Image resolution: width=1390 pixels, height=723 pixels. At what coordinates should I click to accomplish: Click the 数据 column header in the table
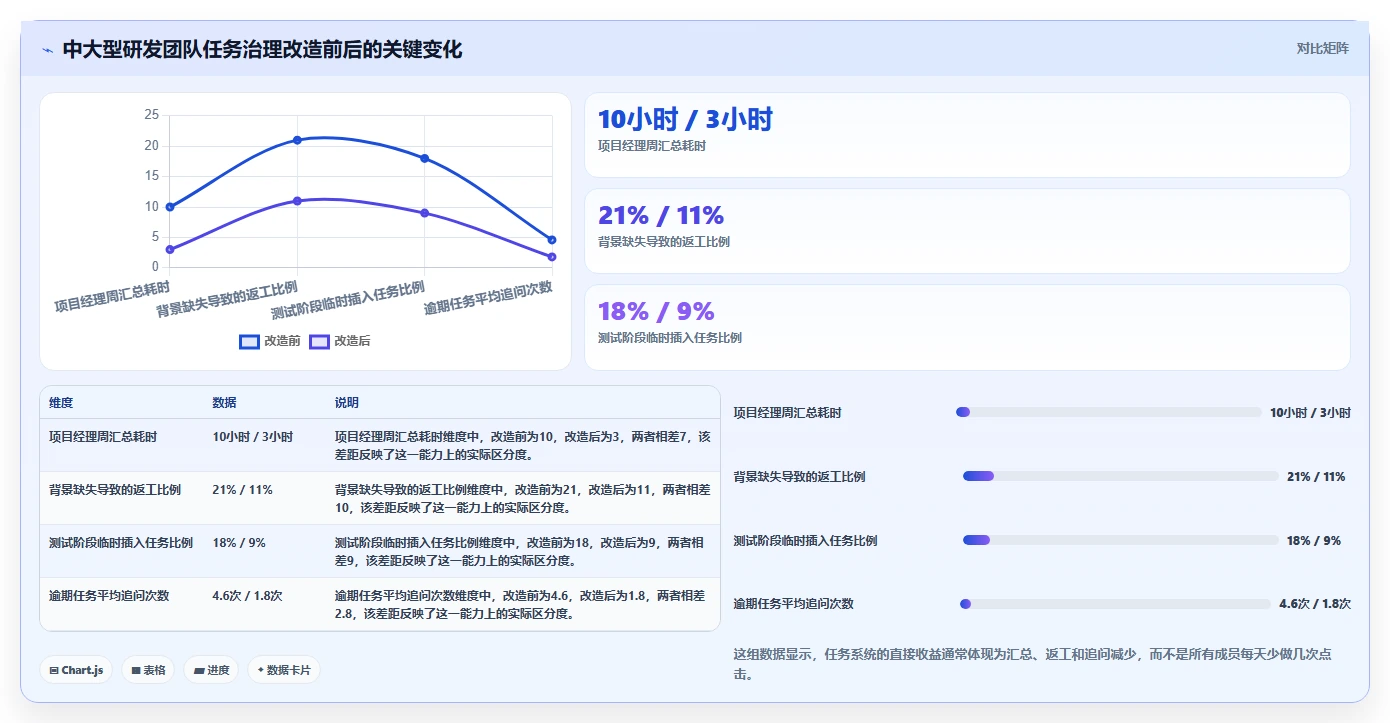[225, 403]
